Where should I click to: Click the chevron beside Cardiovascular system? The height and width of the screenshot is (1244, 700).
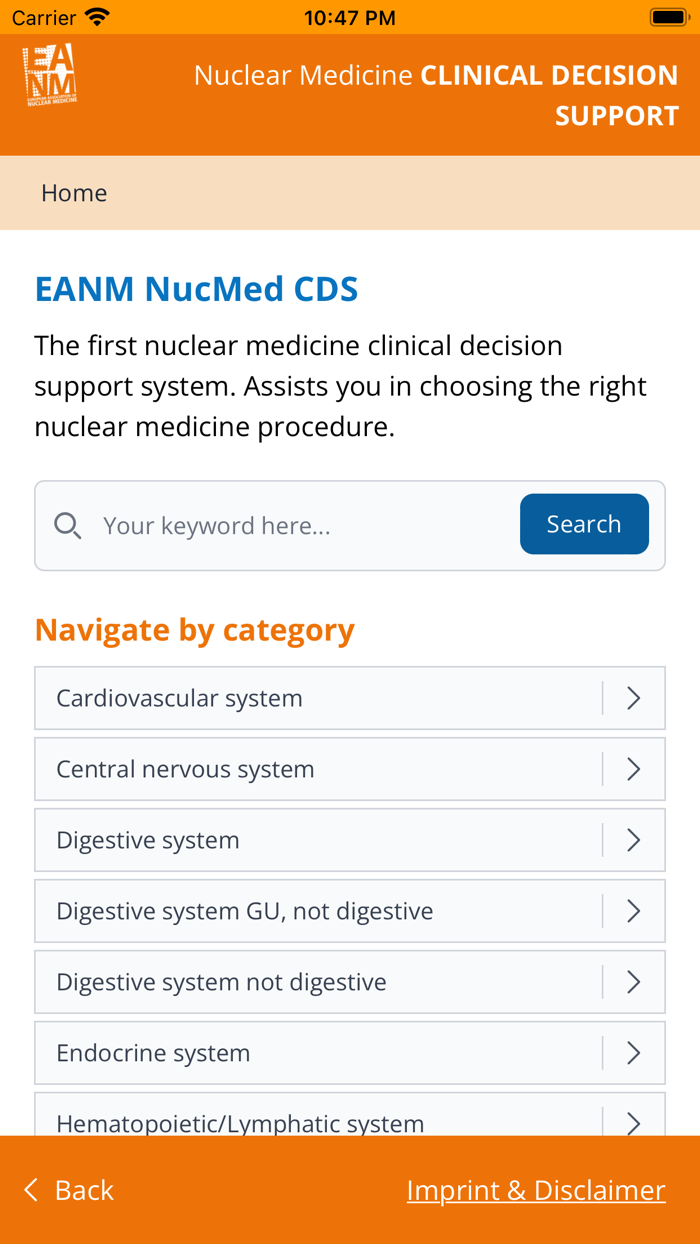pyautogui.click(x=632, y=698)
